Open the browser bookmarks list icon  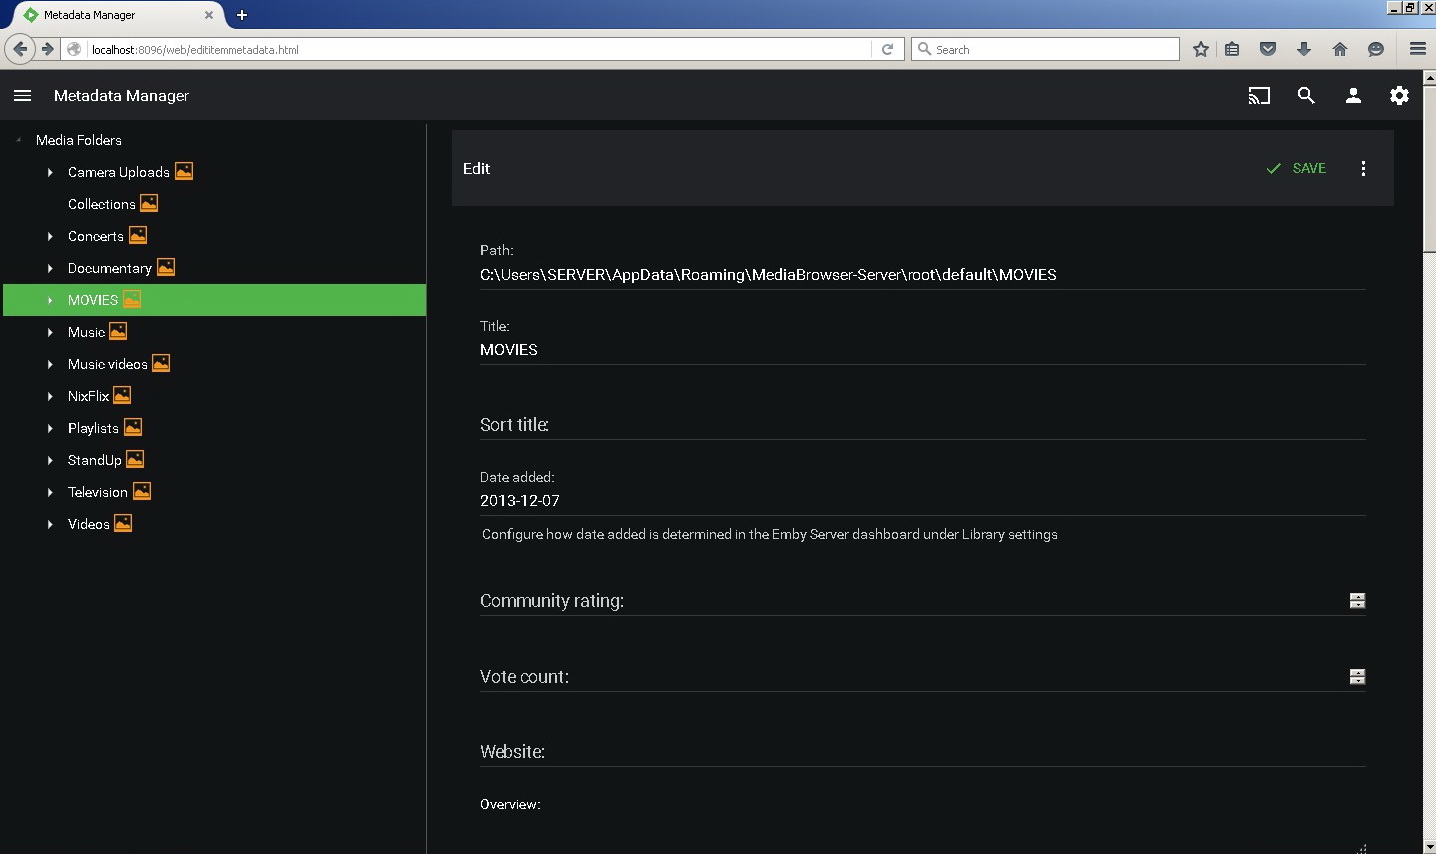pos(1232,49)
